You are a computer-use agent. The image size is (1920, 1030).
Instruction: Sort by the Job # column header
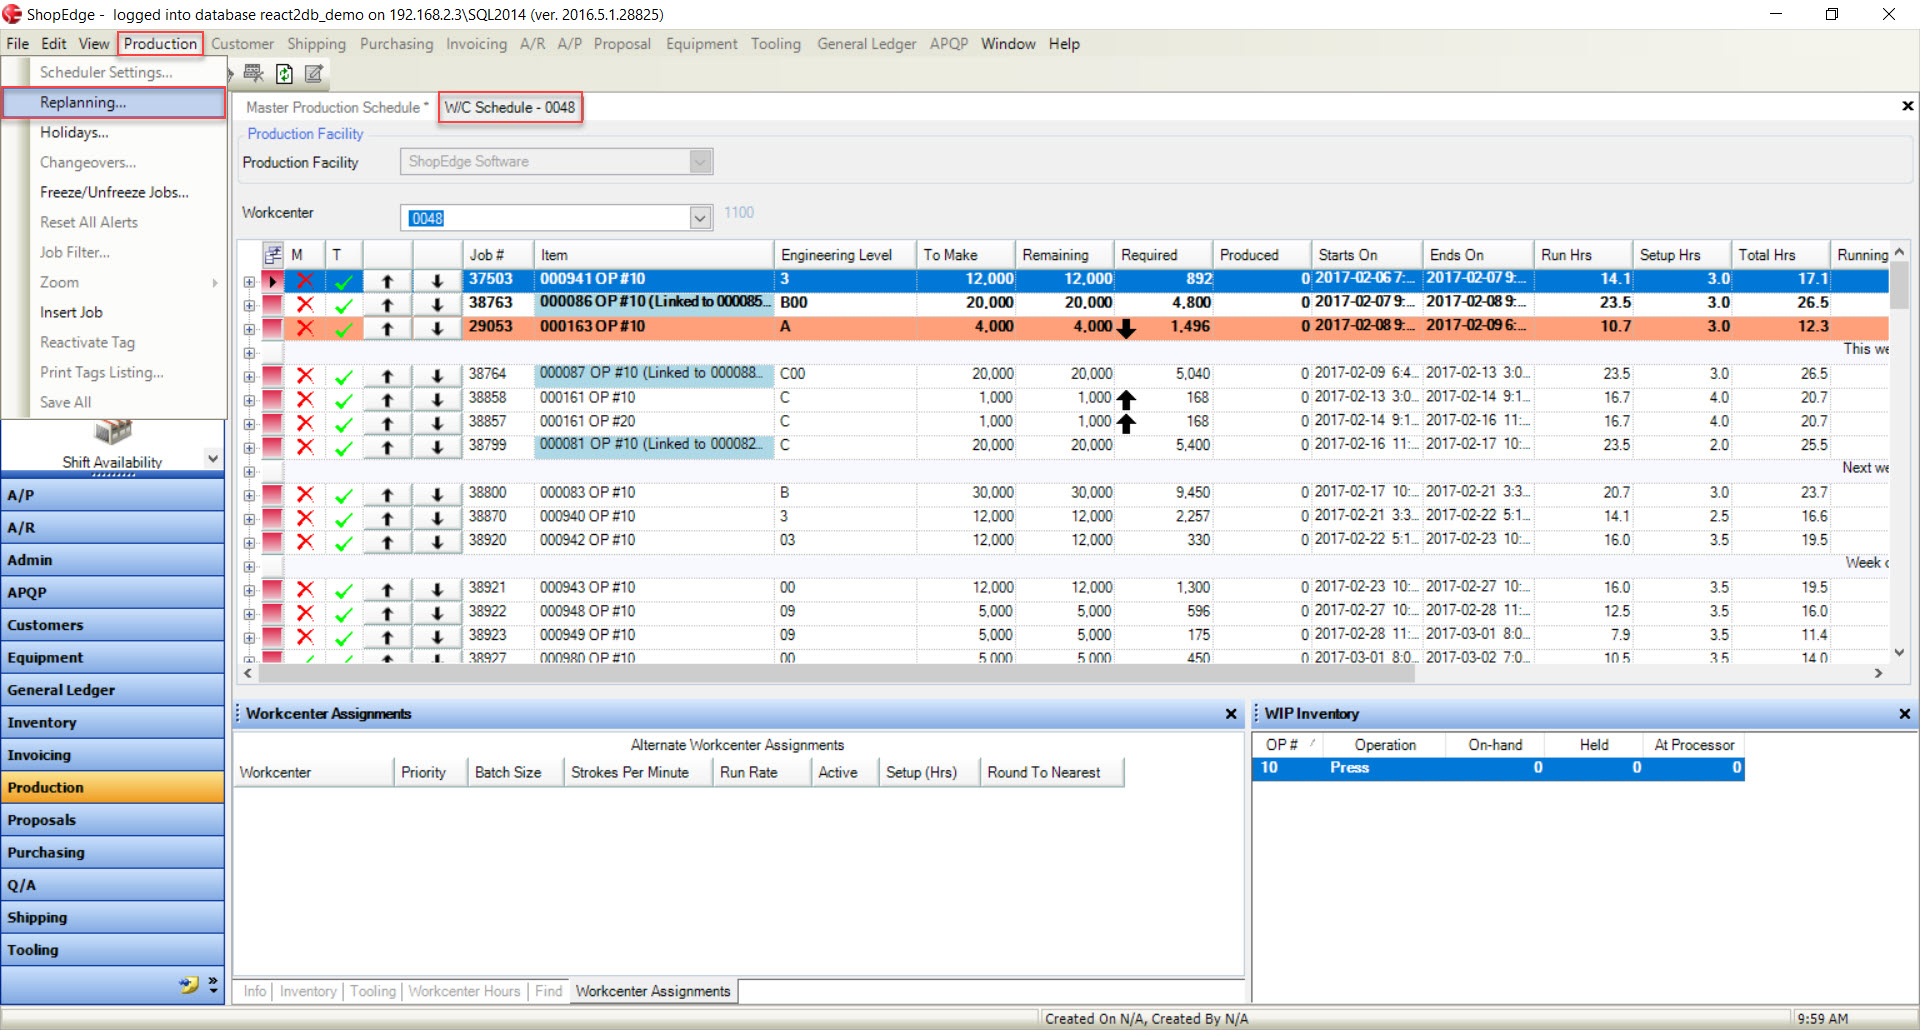(497, 255)
